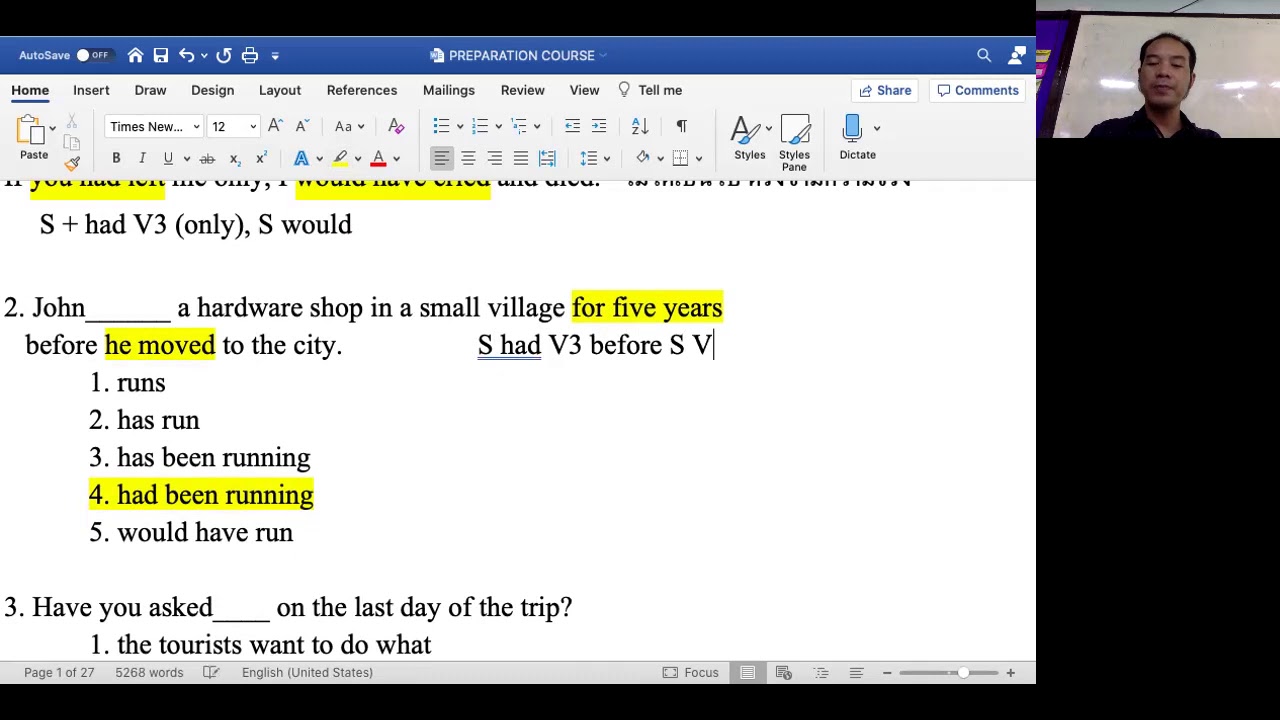This screenshot has height=720, width=1280.
Task: Save the document with the floppy disk icon
Action: pyautogui.click(x=161, y=55)
